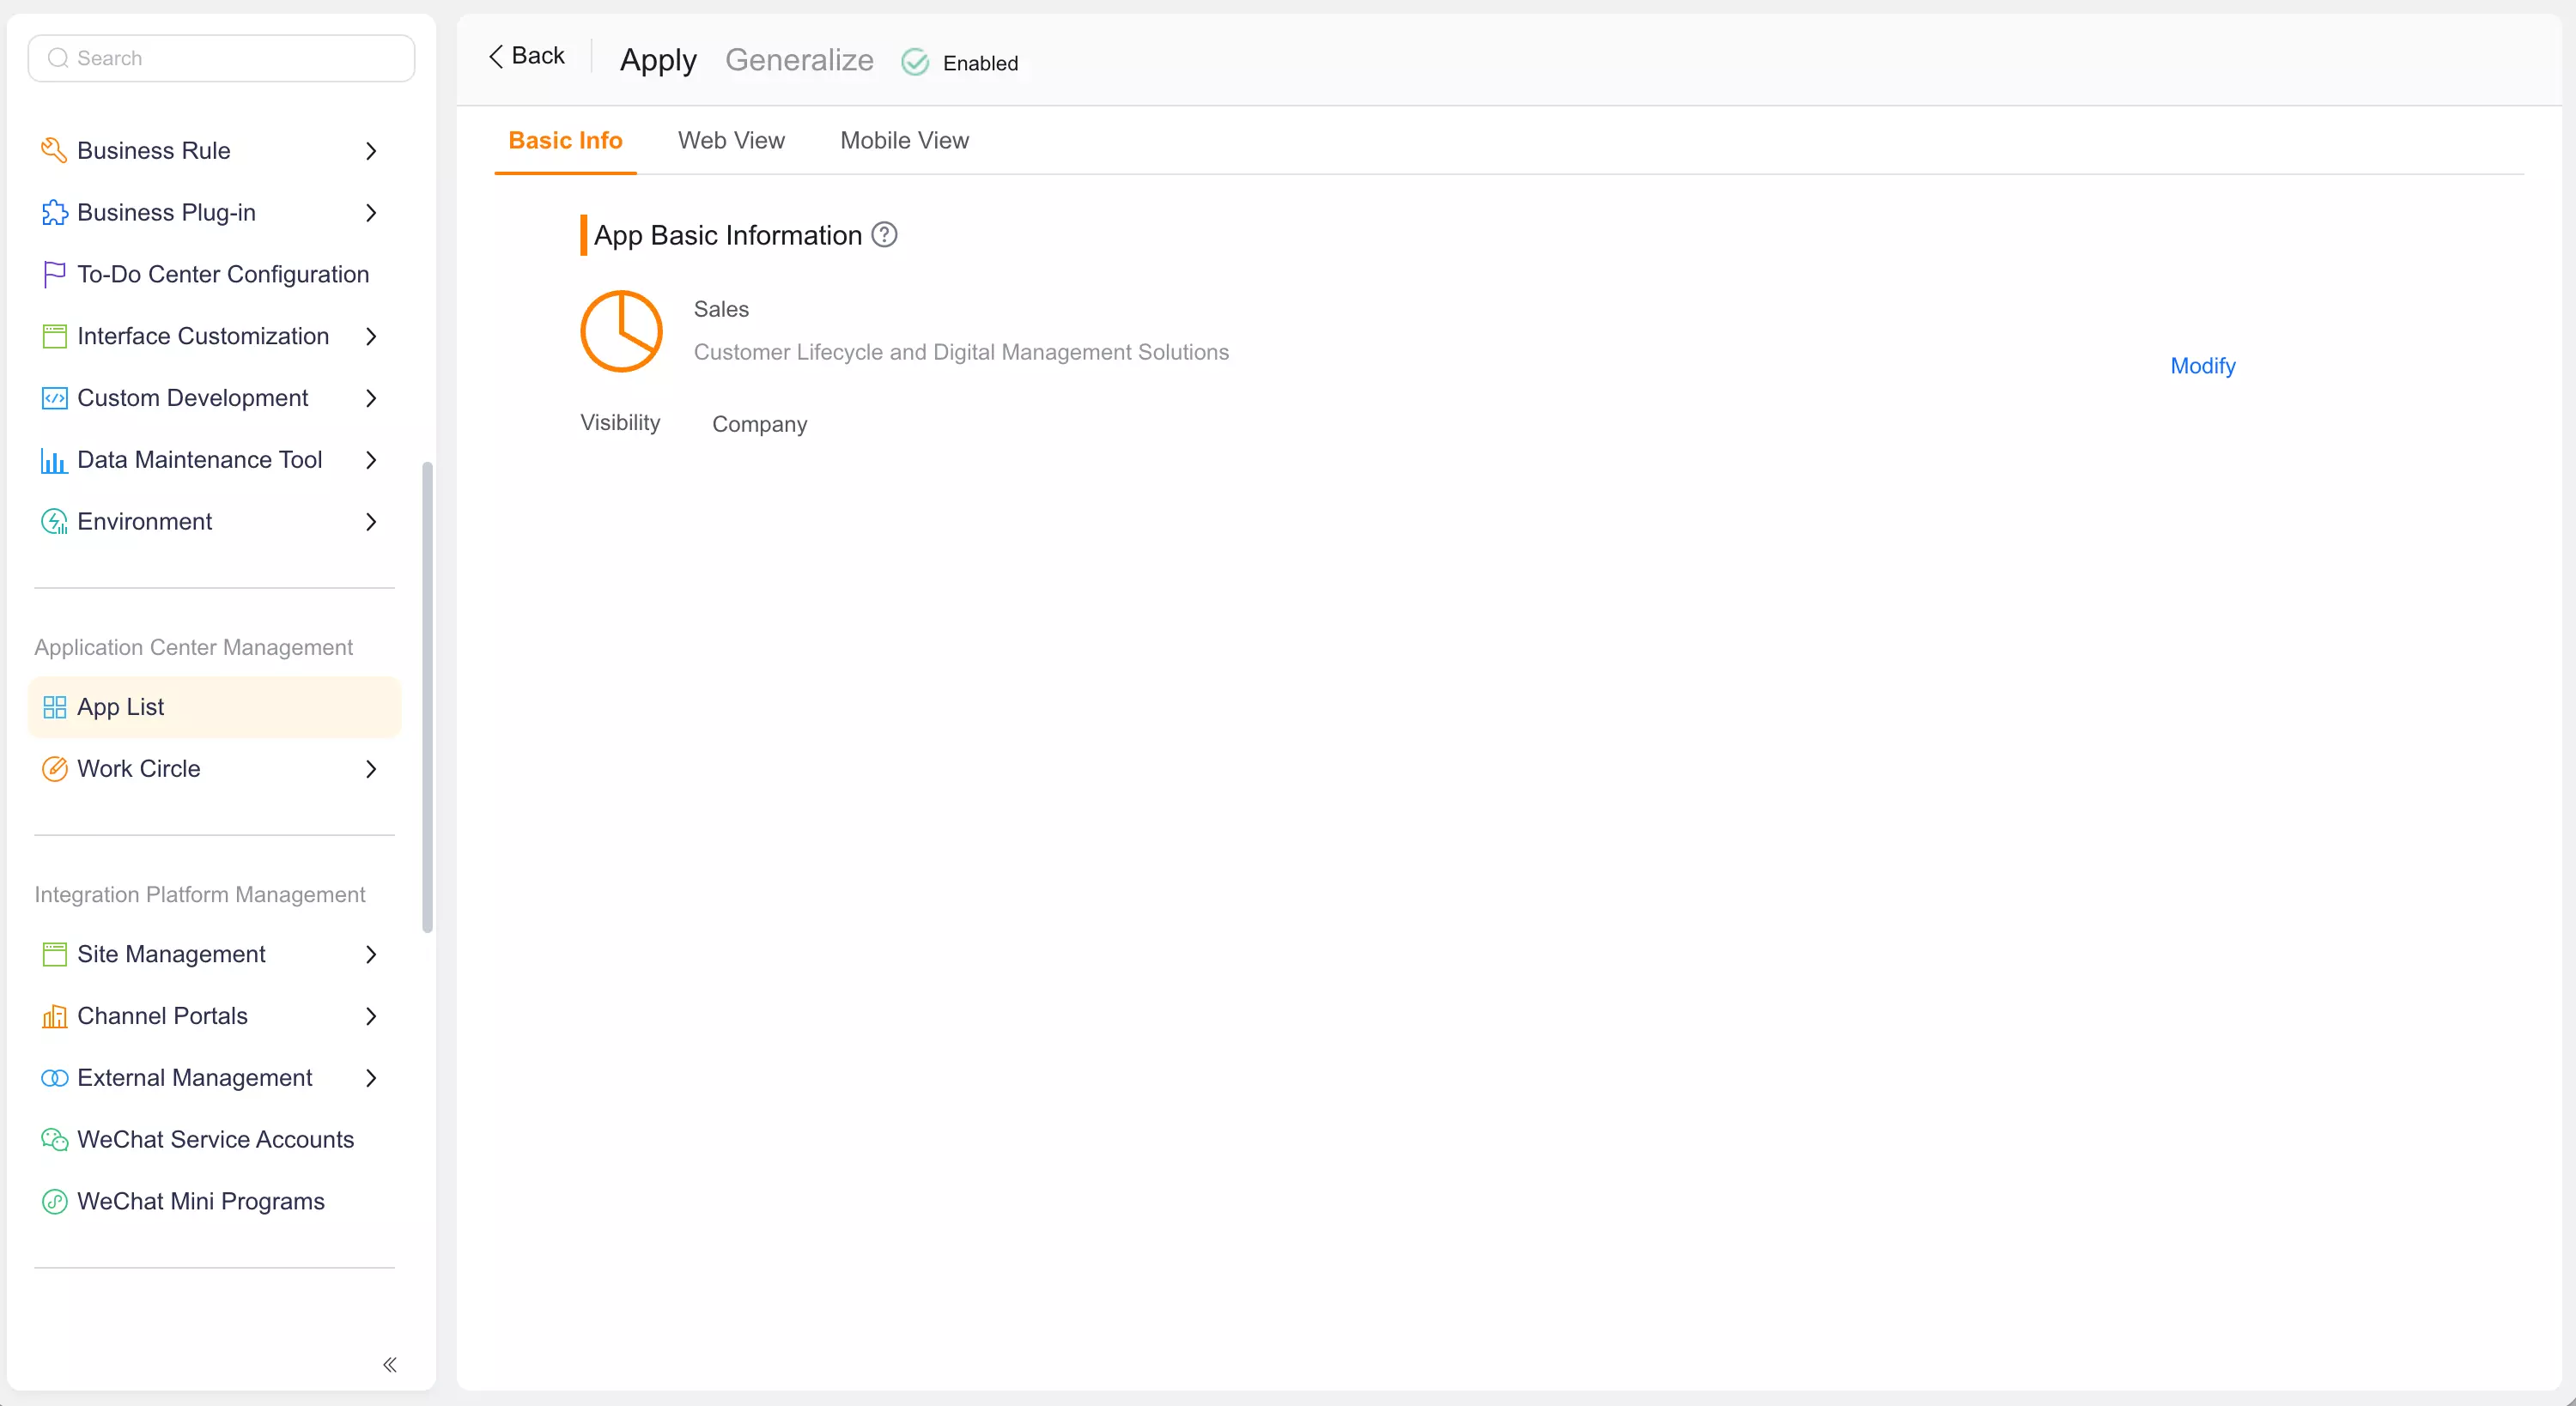
Task: Expand the Data Maintenance Tool chevron
Action: 371,460
